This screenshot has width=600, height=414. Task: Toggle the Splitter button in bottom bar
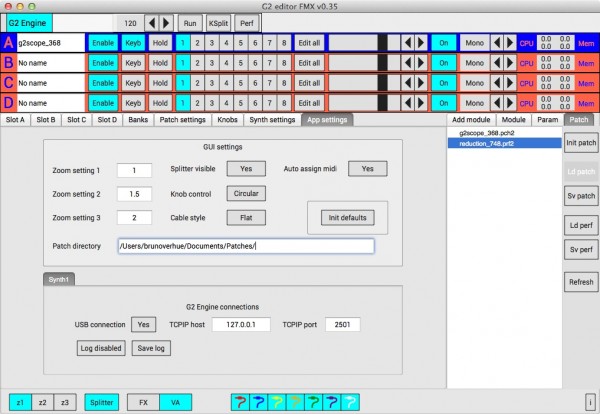click(x=101, y=402)
